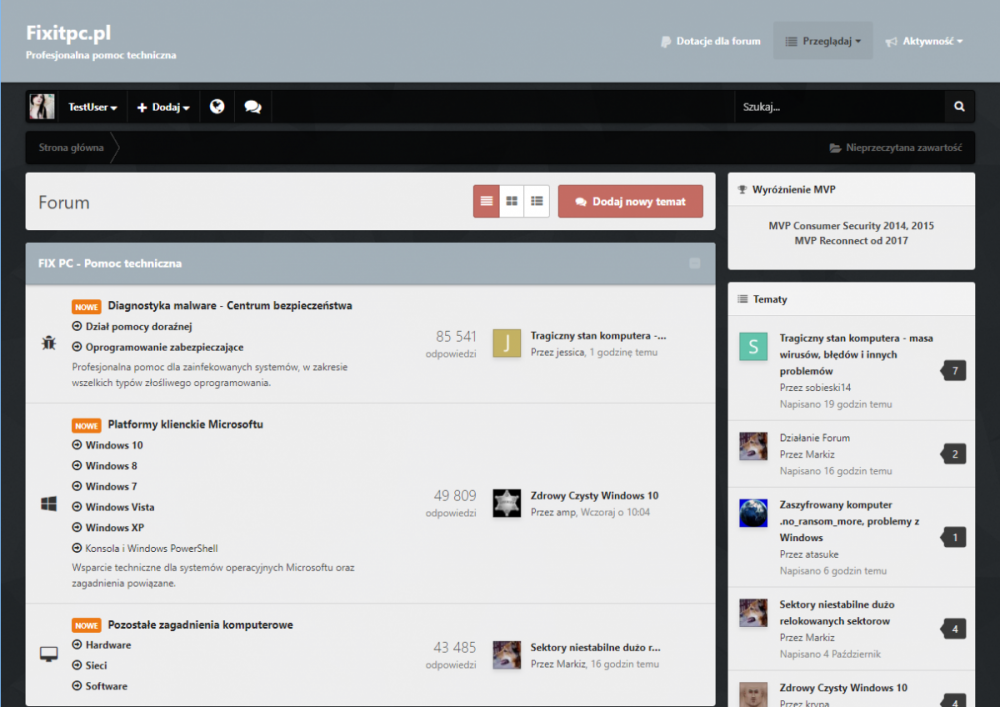Click the monitor icon for Pozostałe zagadnienia

48,654
